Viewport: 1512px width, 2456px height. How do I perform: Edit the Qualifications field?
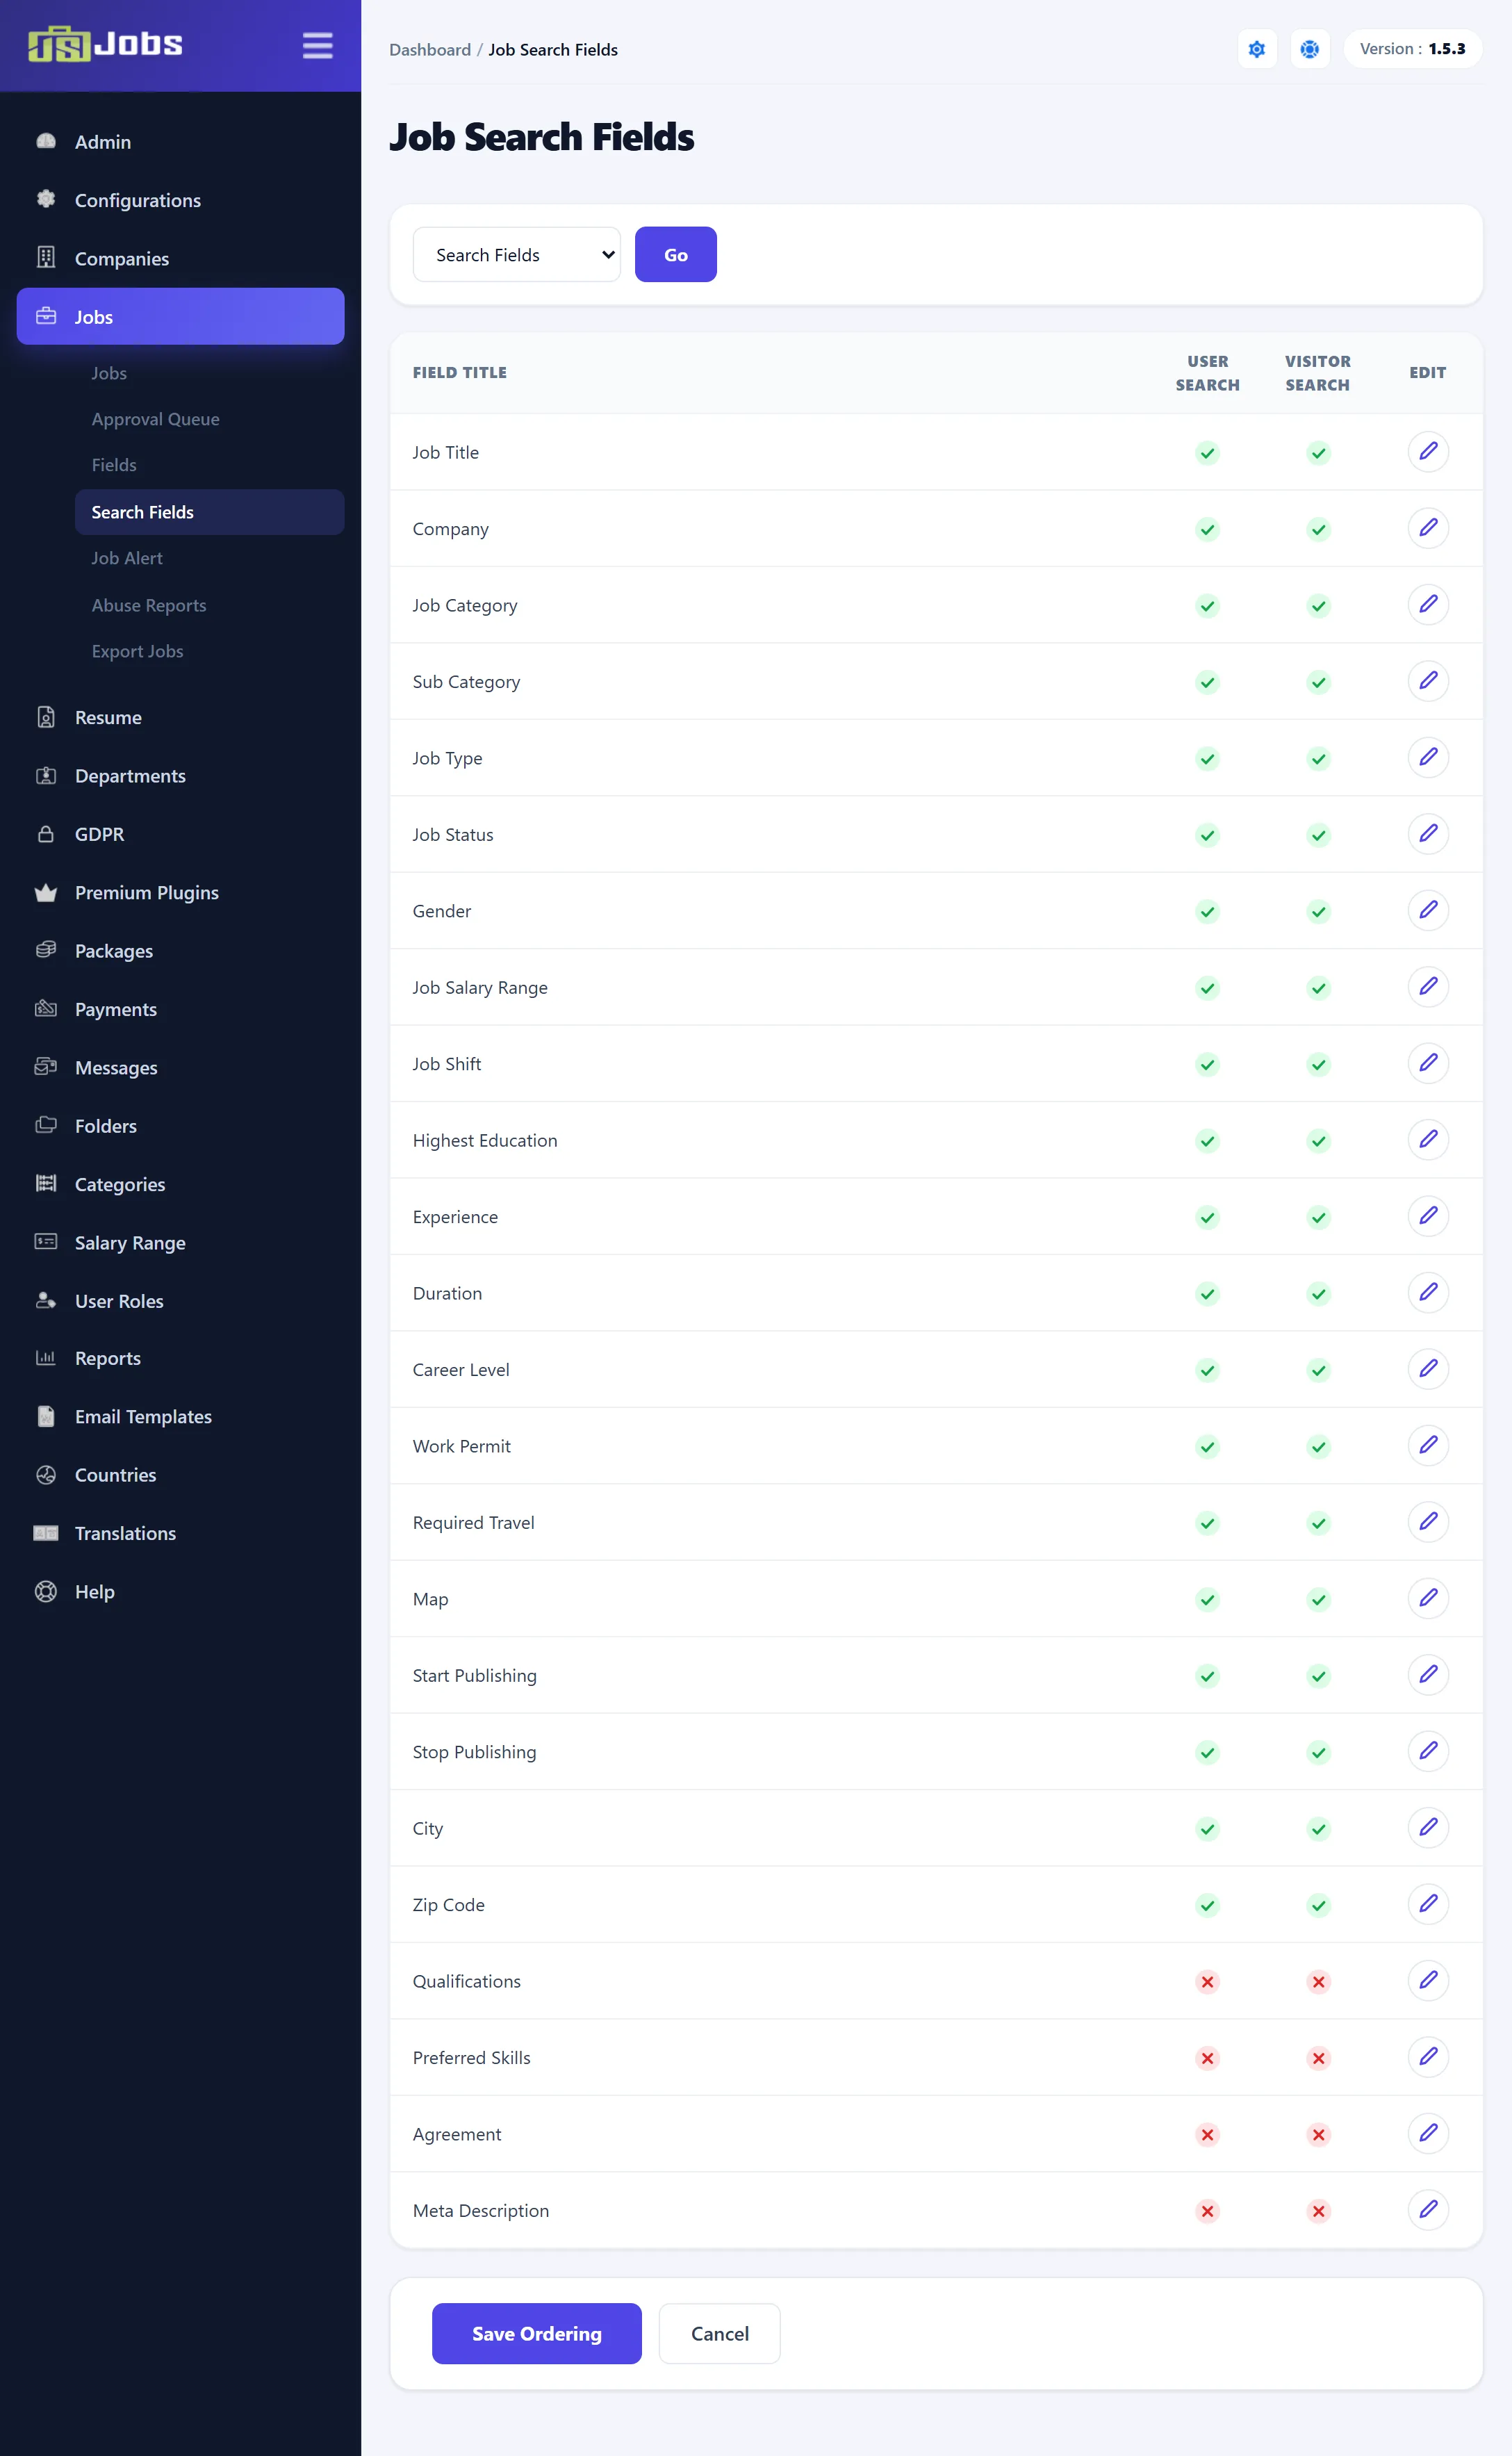pos(1428,1980)
